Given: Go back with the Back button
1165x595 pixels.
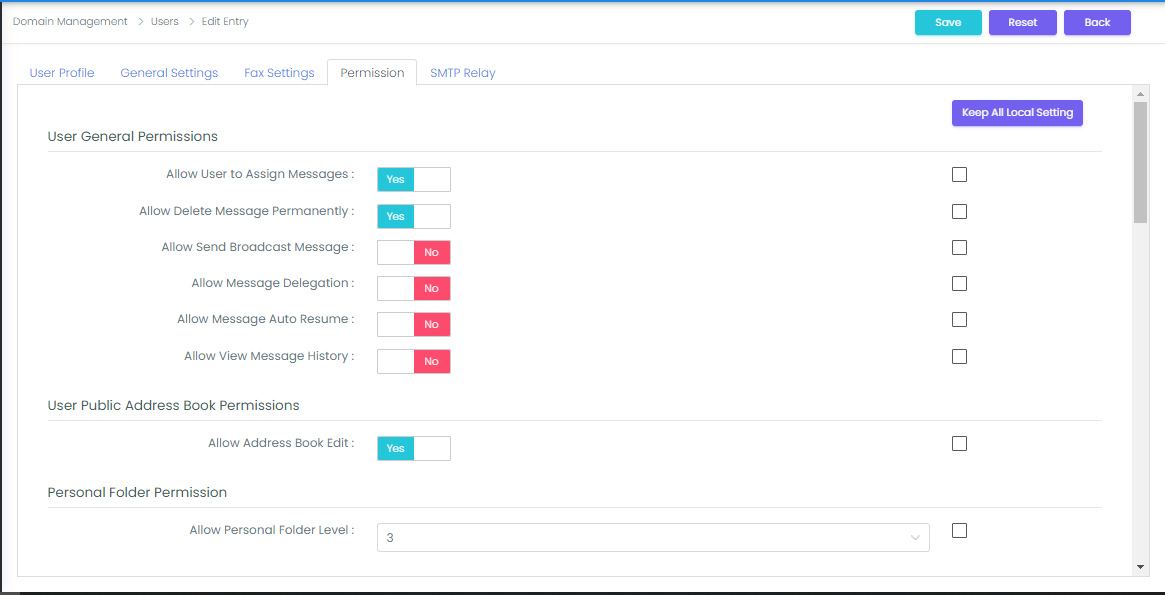Looking at the screenshot, I should [x=1097, y=22].
